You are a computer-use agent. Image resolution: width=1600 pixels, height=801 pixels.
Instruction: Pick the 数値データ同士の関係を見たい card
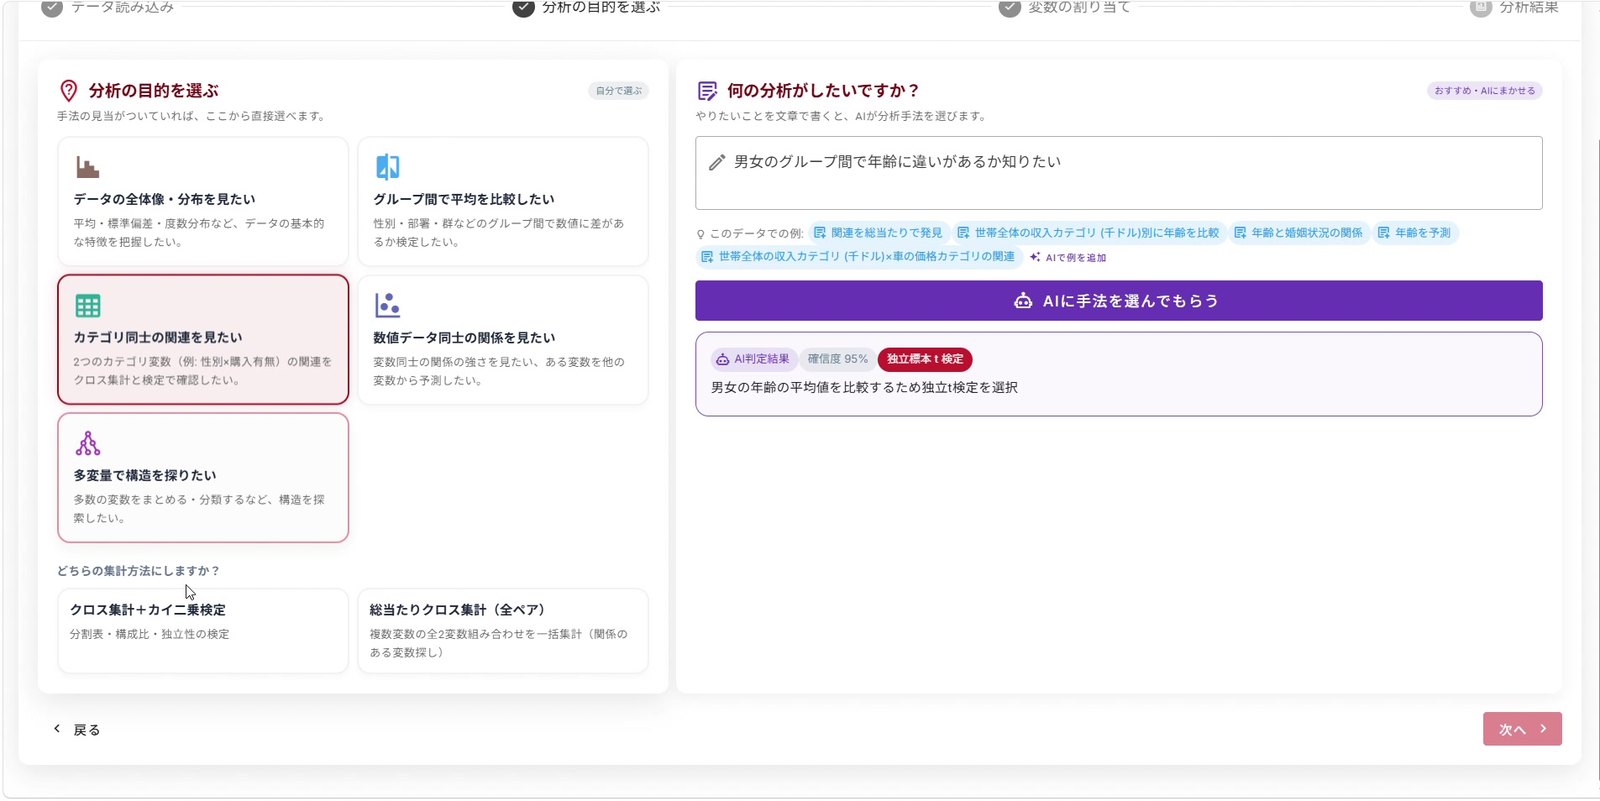(x=503, y=340)
